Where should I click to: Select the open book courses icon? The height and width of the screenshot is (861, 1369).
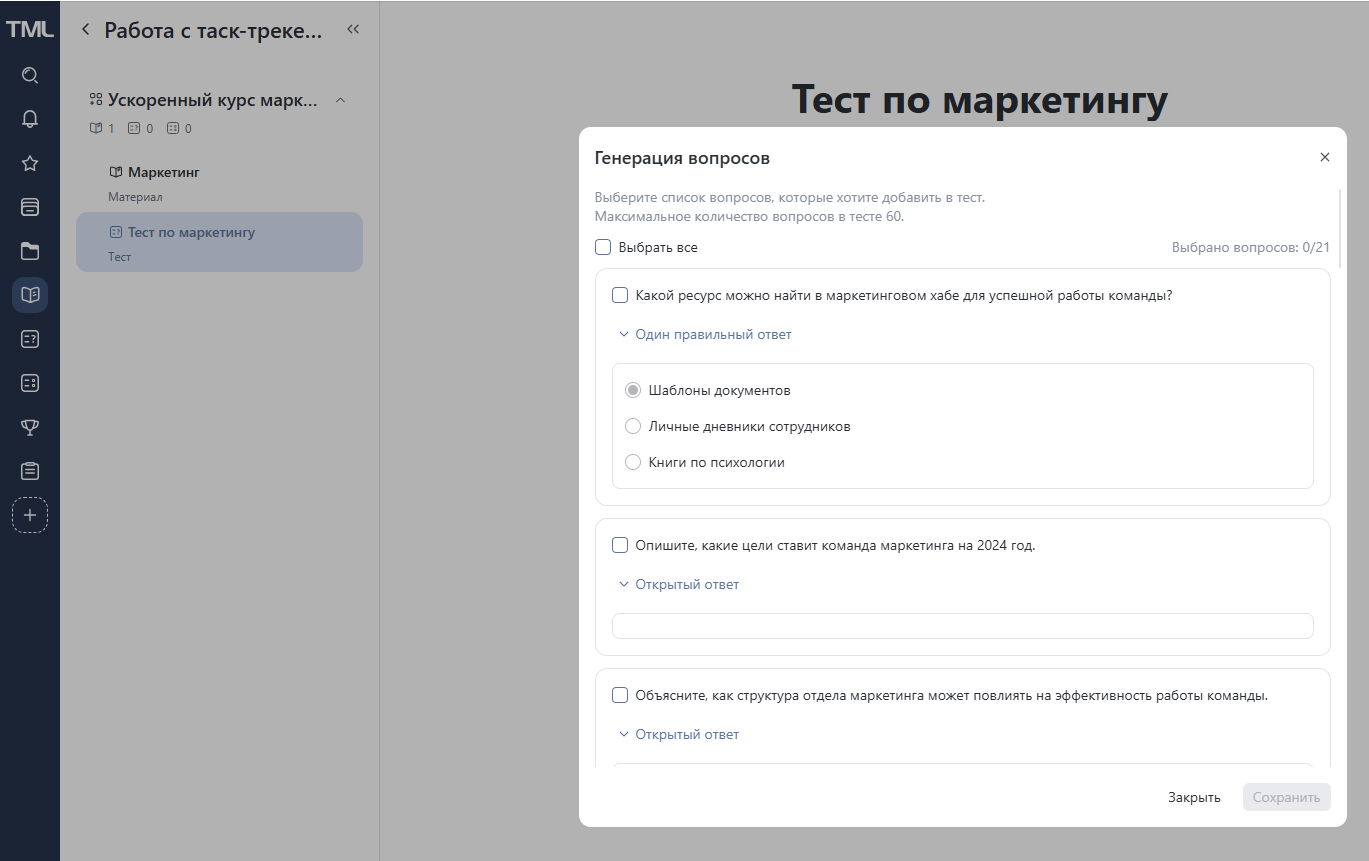pyautogui.click(x=30, y=295)
